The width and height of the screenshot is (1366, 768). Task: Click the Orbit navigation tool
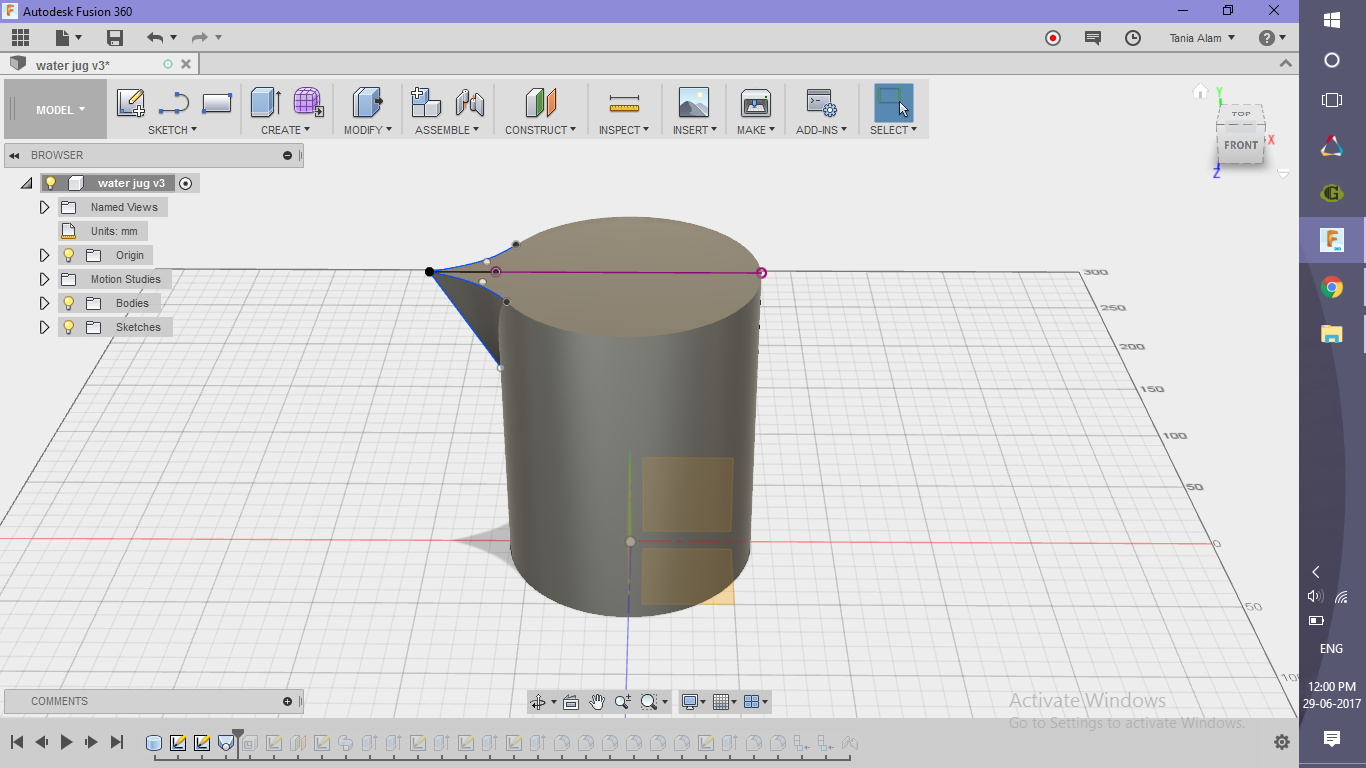(538, 702)
